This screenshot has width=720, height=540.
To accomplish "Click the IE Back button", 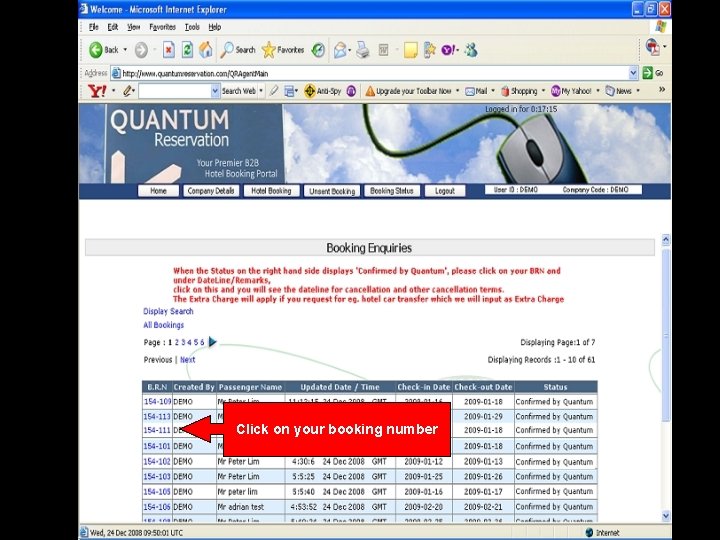I will pyautogui.click(x=103, y=50).
